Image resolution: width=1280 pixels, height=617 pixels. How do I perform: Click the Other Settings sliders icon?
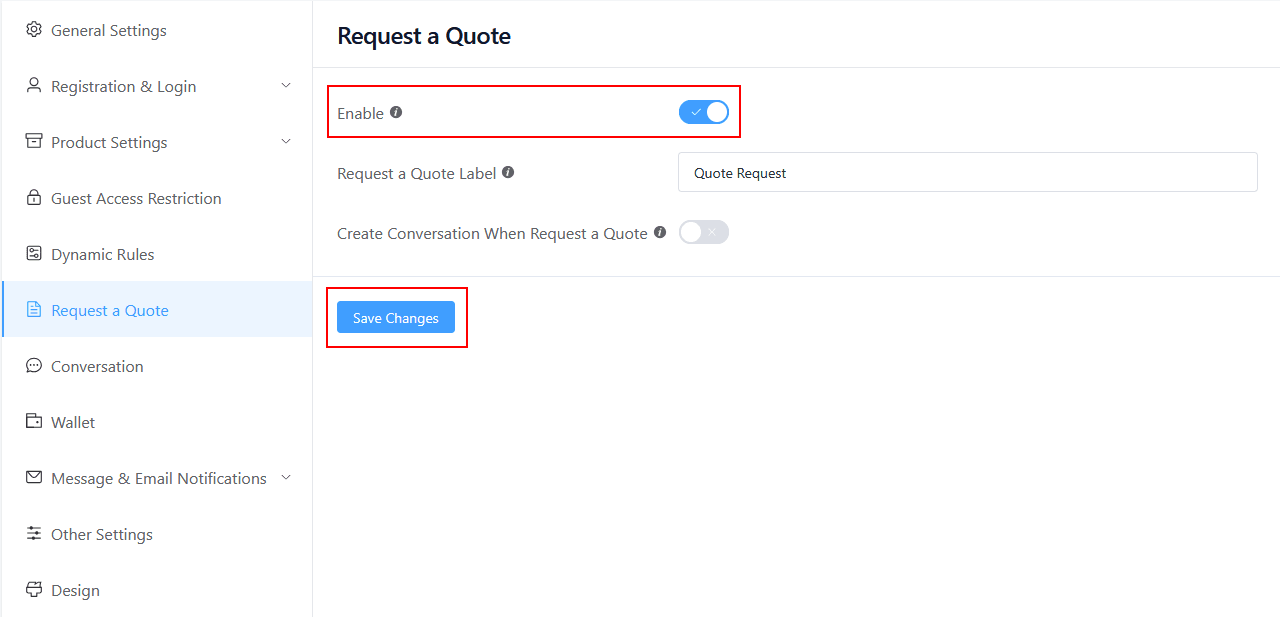[34, 534]
